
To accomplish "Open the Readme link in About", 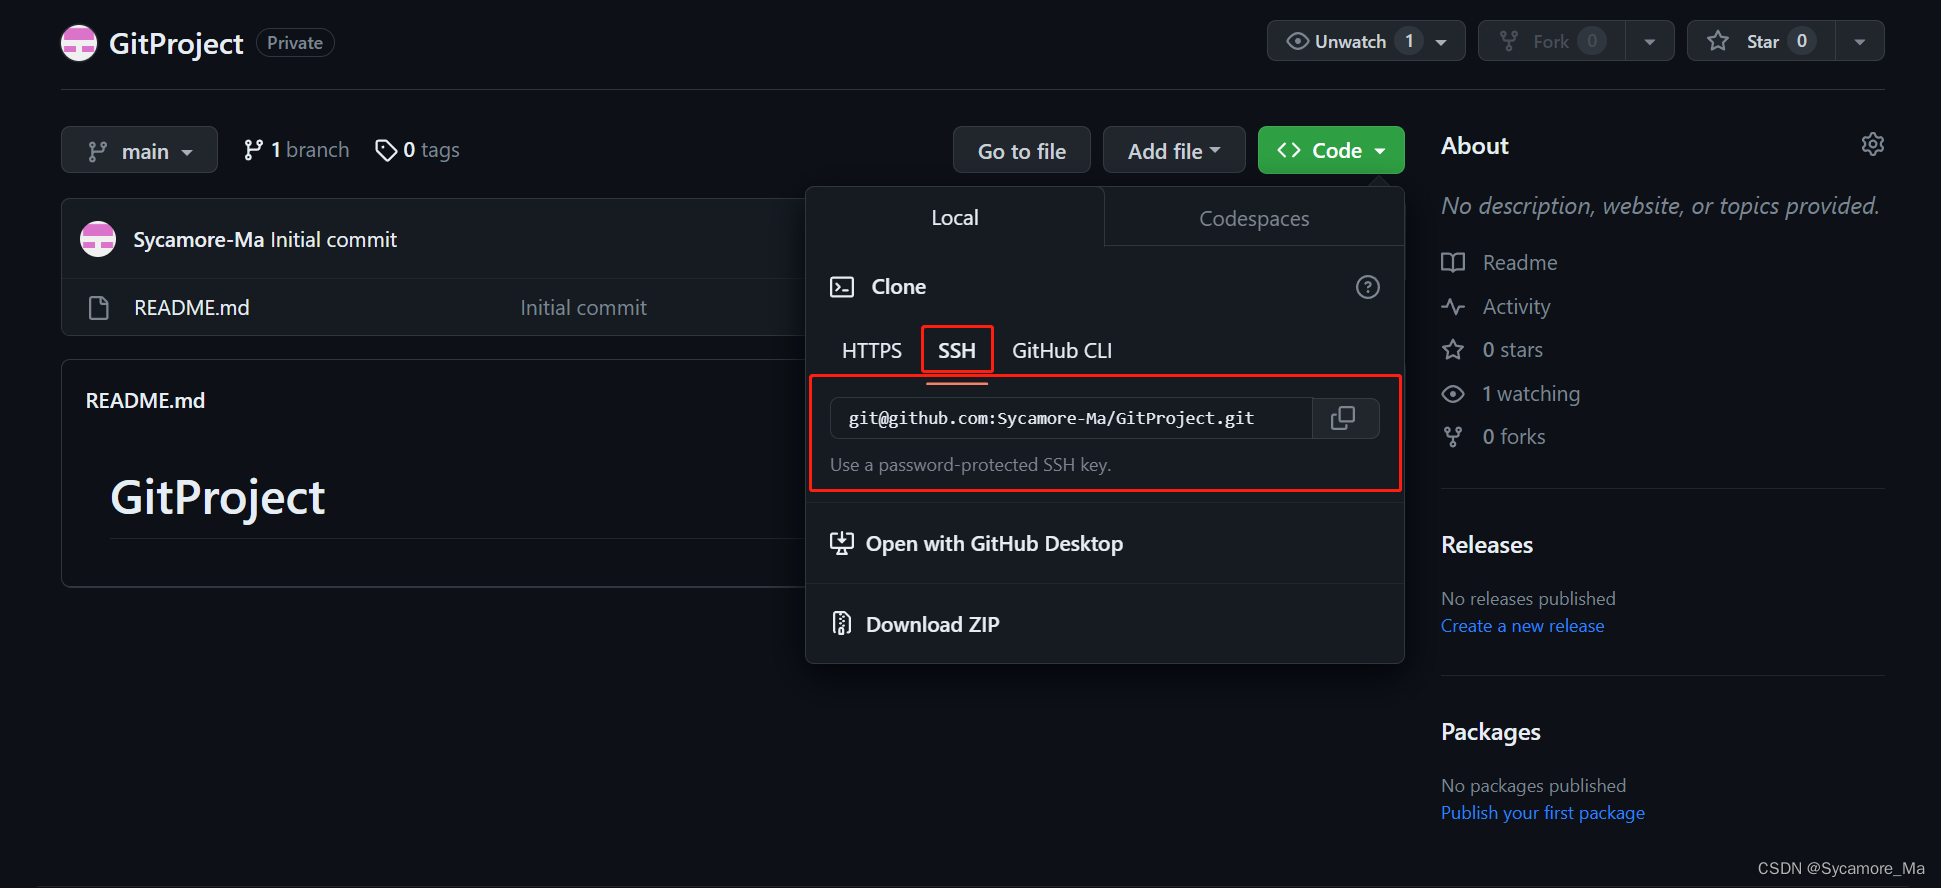I will pyautogui.click(x=1520, y=262).
